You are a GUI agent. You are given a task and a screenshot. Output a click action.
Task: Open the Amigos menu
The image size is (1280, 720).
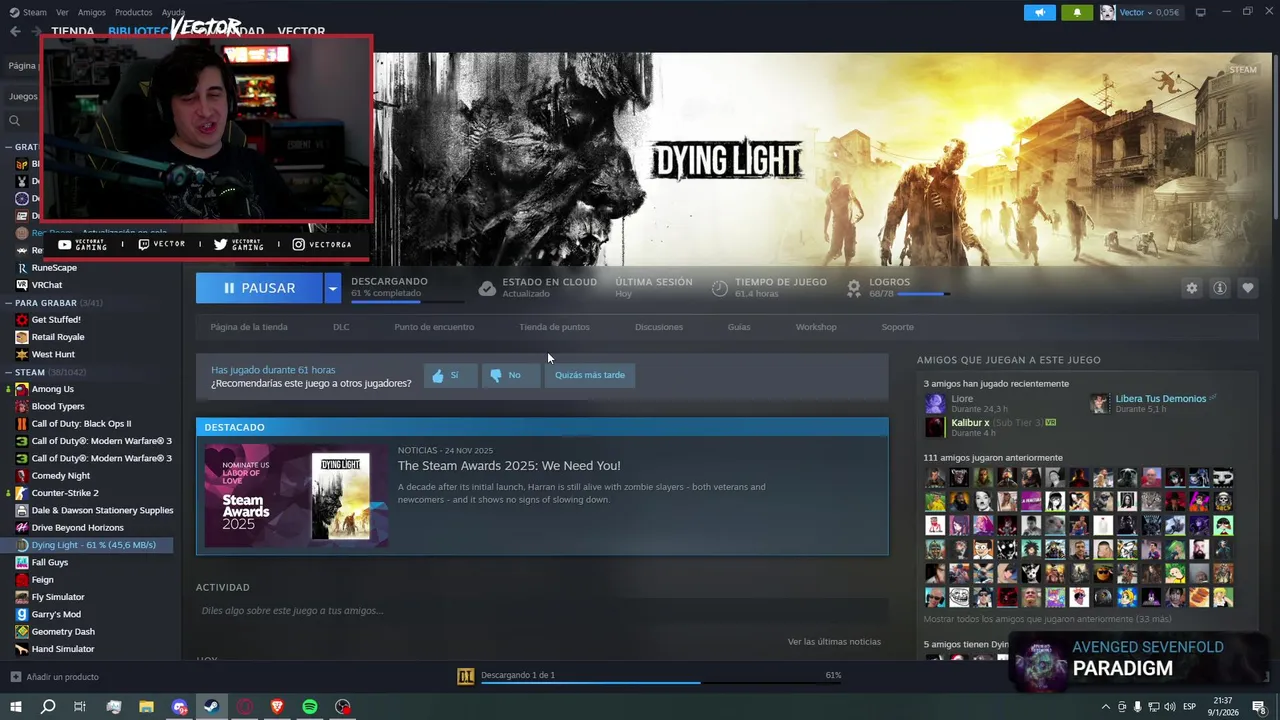(x=92, y=12)
